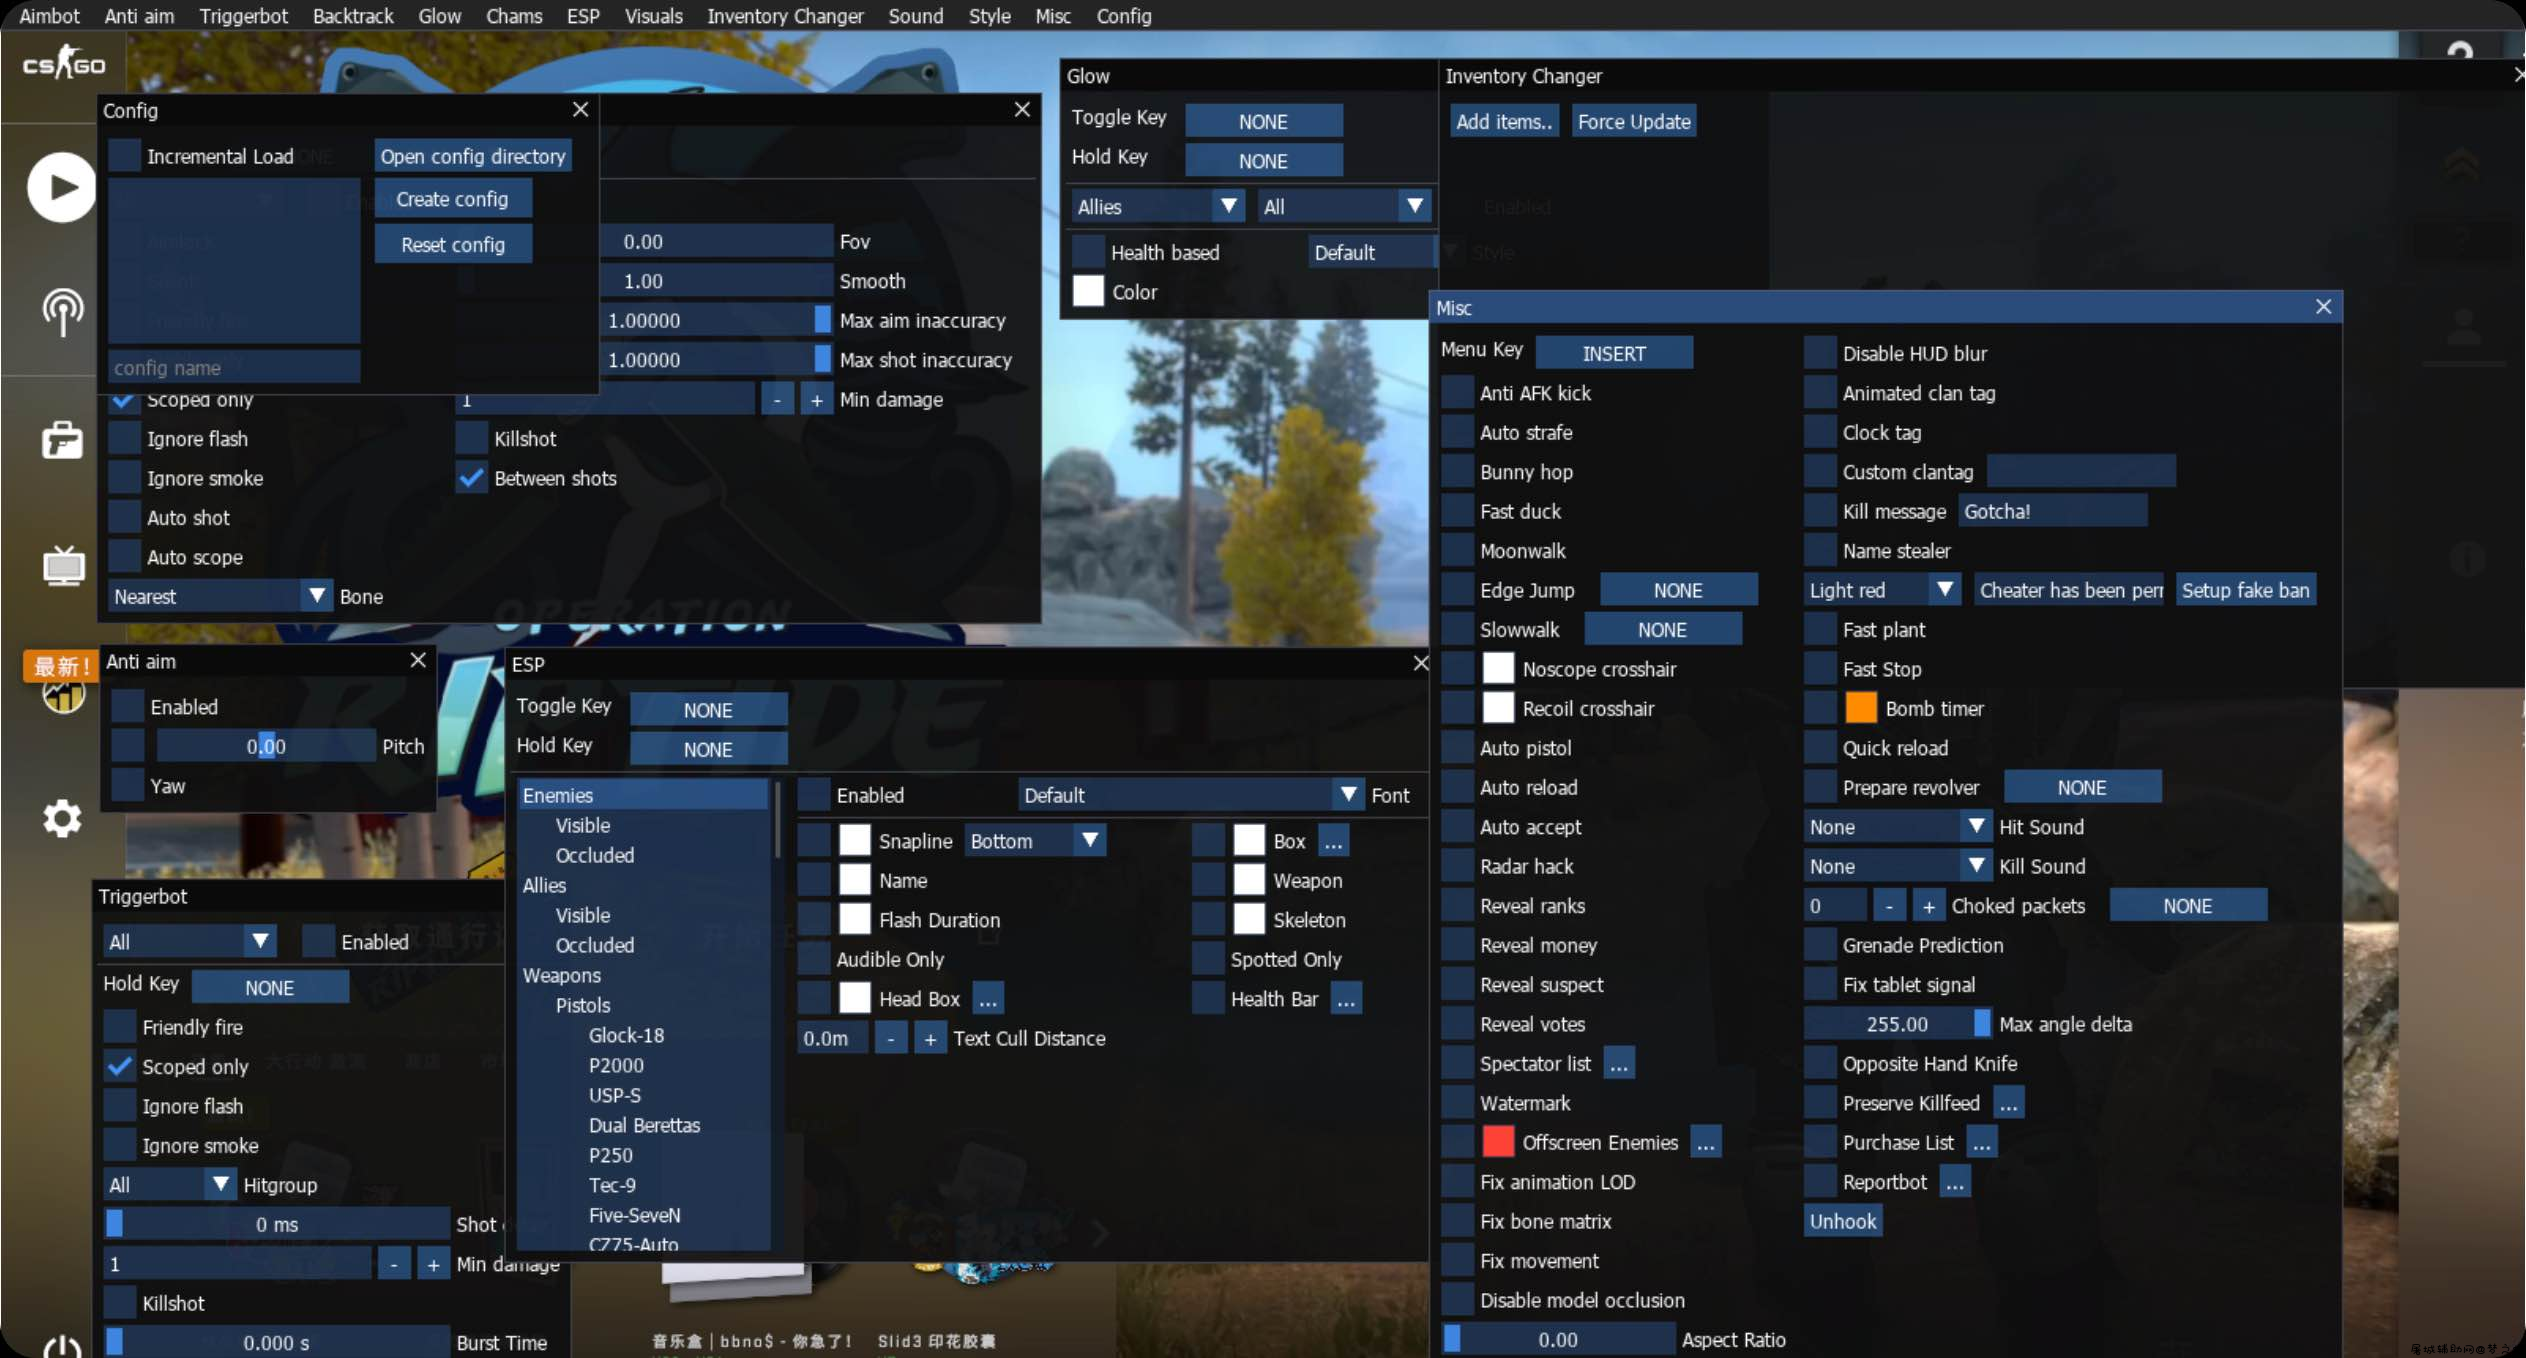Click Reset config button
This screenshot has width=2526, height=1358.
453,245
